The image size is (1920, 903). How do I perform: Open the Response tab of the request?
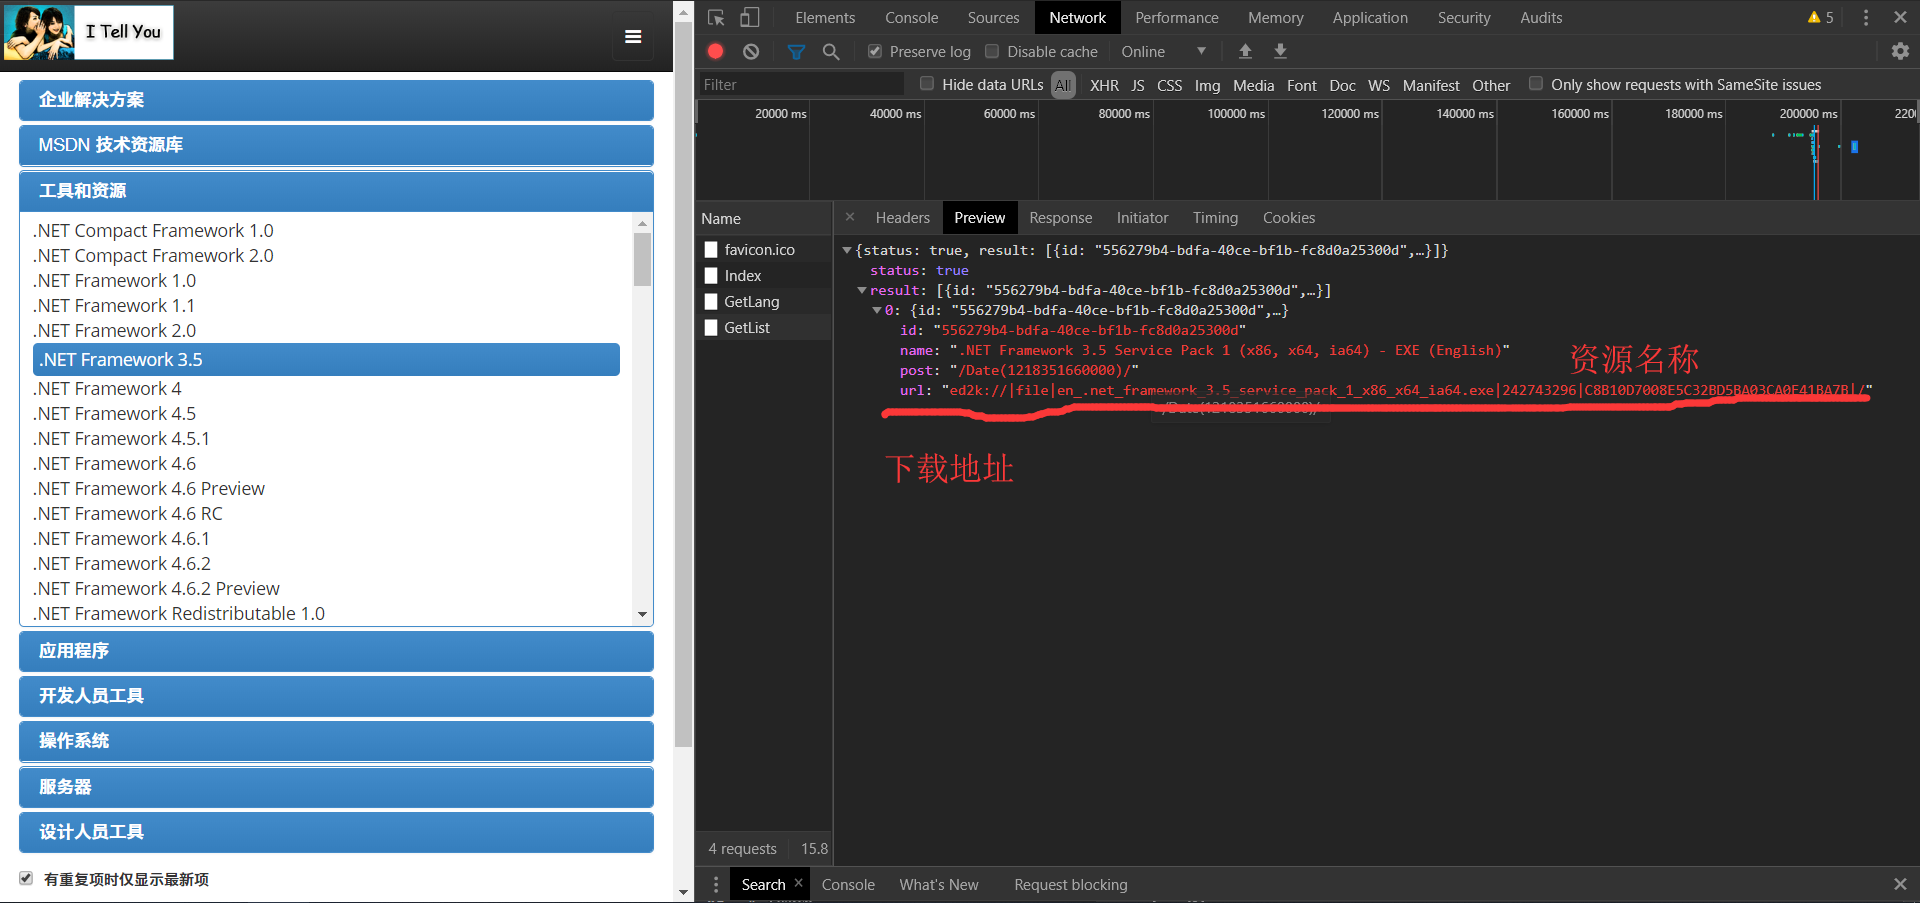click(x=1060, y=217)
